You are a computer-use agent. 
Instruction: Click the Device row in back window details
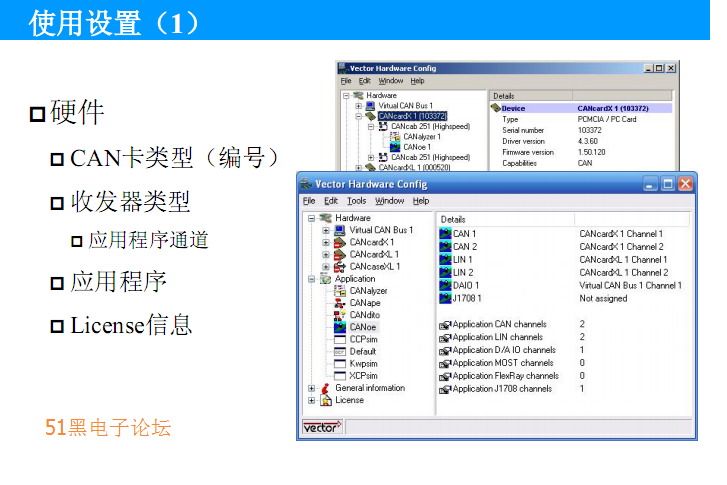click(581, 108)
